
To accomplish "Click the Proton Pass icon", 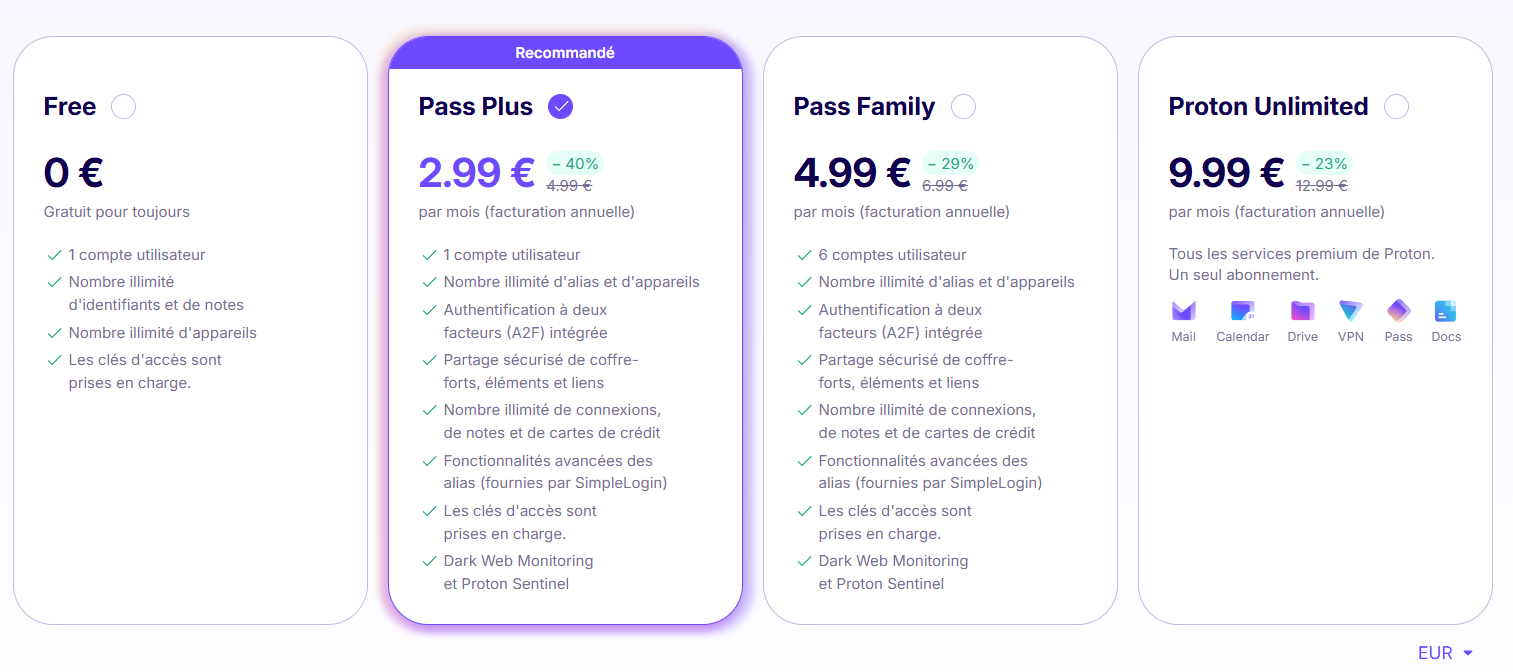I will click(x=1398, y=311).
